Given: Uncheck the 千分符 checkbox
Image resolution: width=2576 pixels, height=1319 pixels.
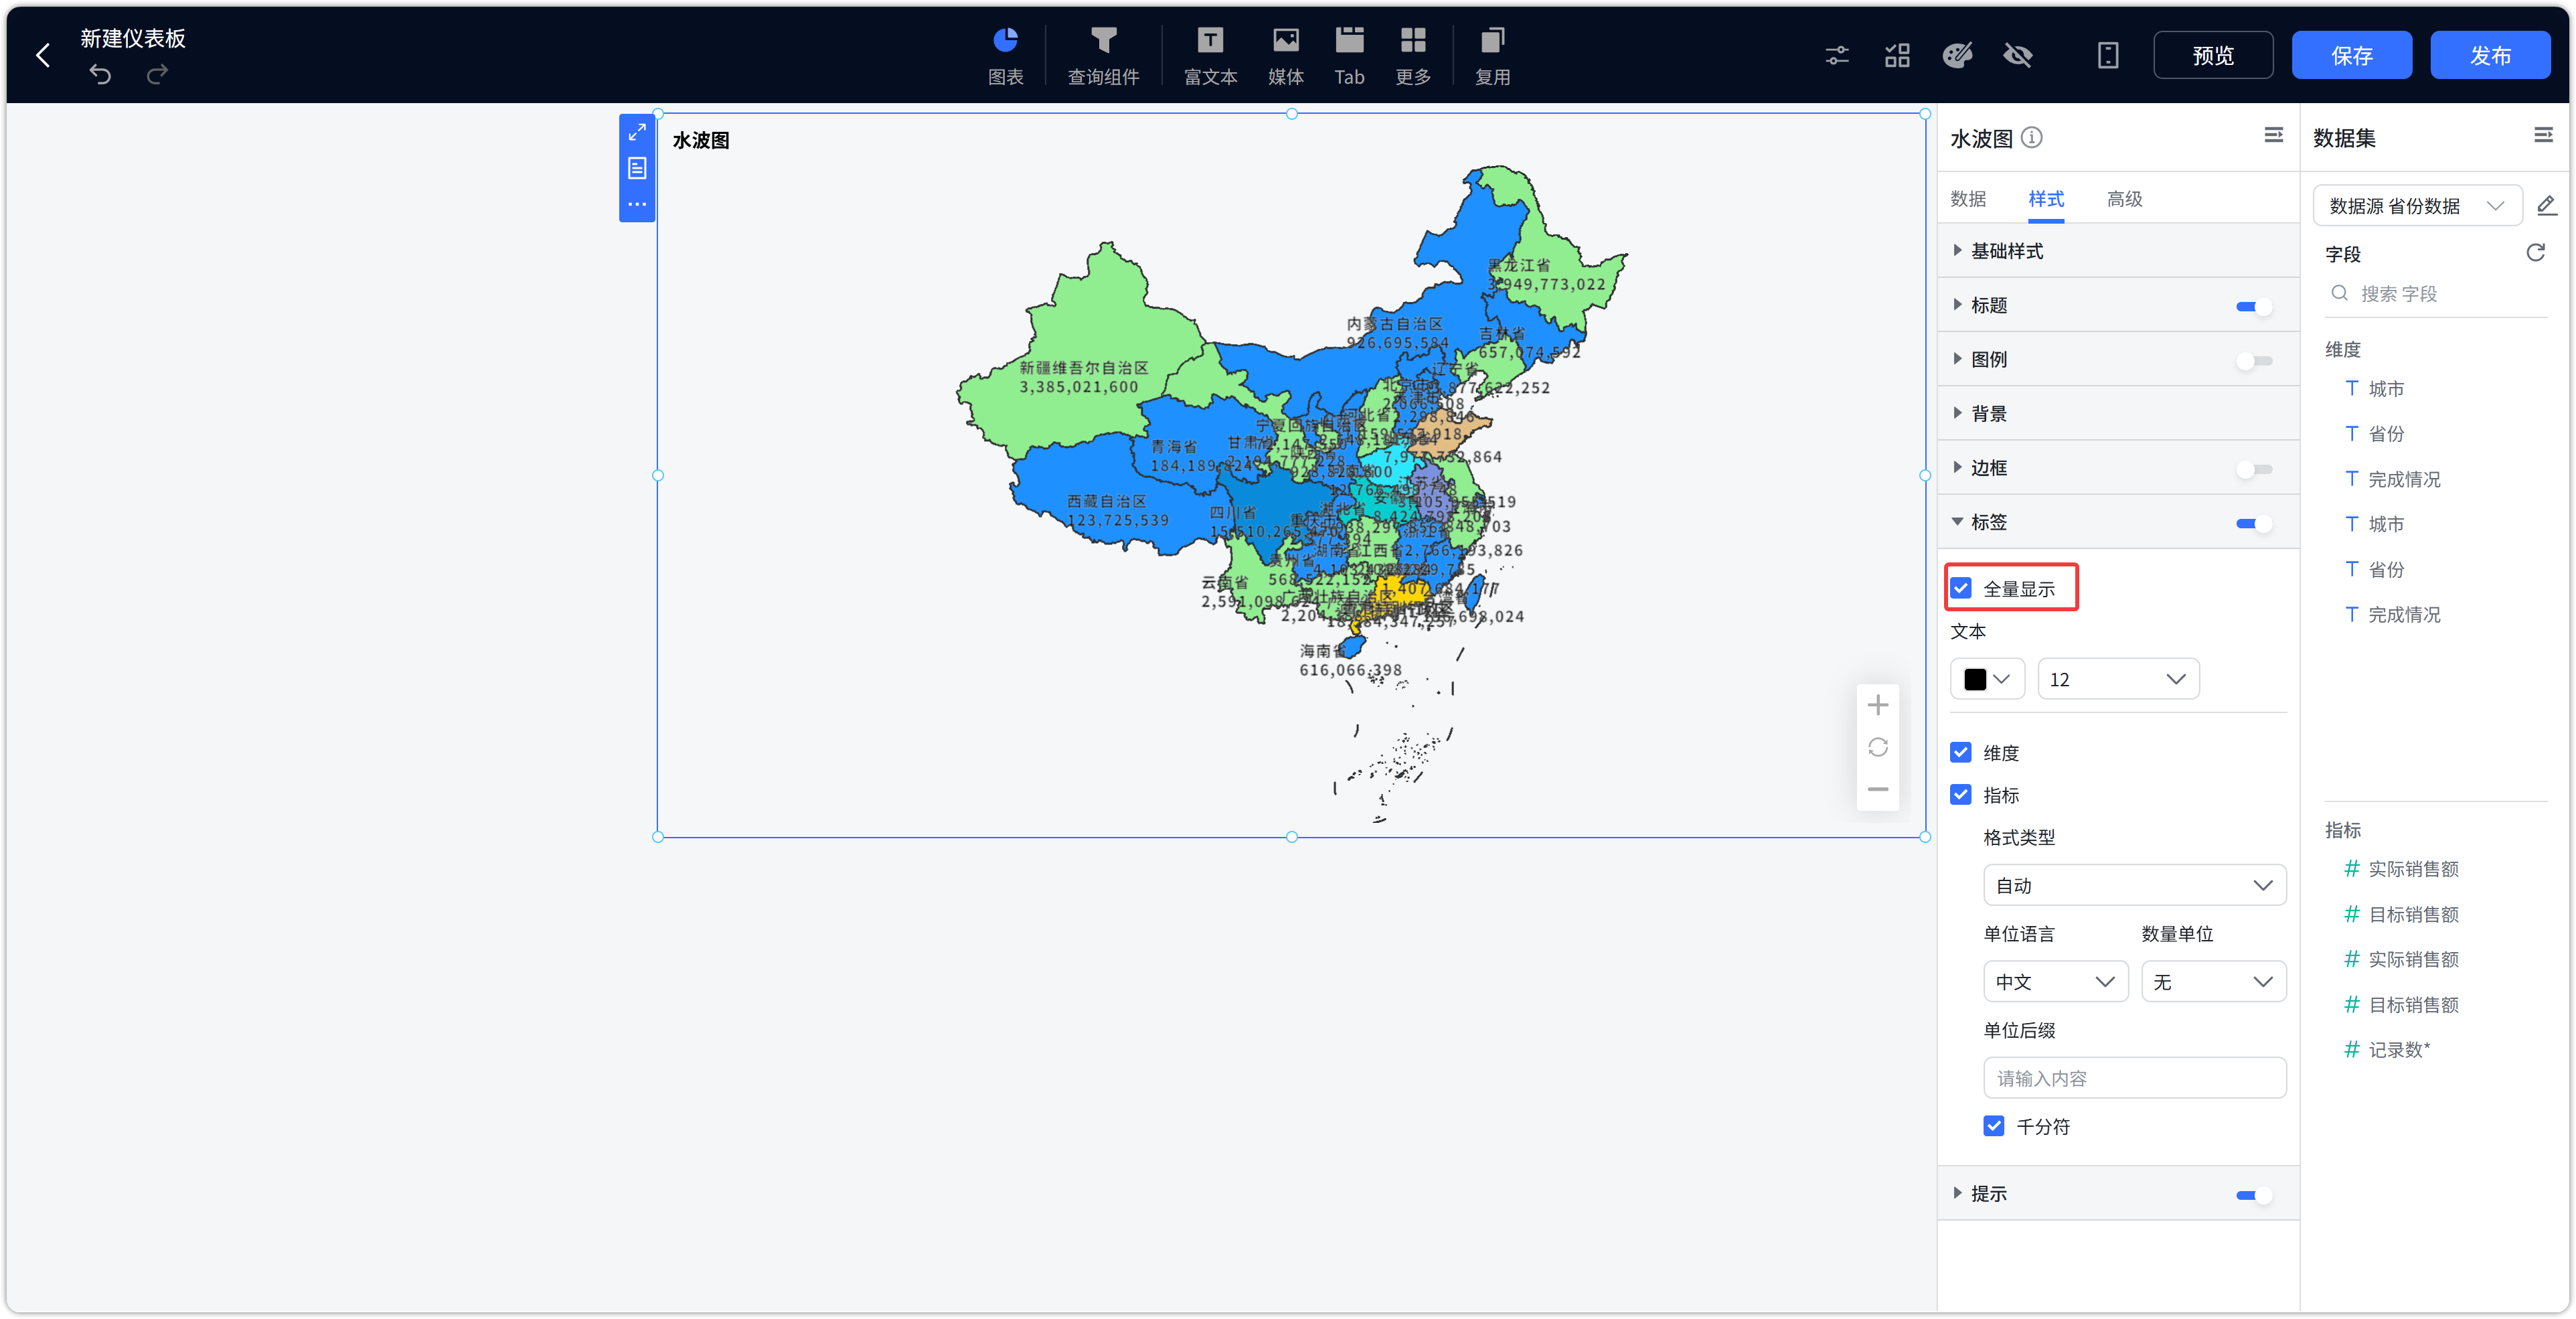Looking at the screenshot, I should point(1994,1125).
